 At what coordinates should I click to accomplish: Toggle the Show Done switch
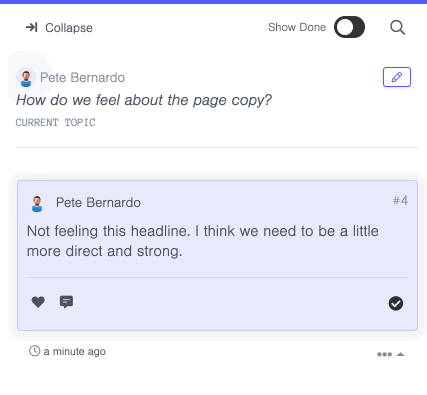[349, 27]
